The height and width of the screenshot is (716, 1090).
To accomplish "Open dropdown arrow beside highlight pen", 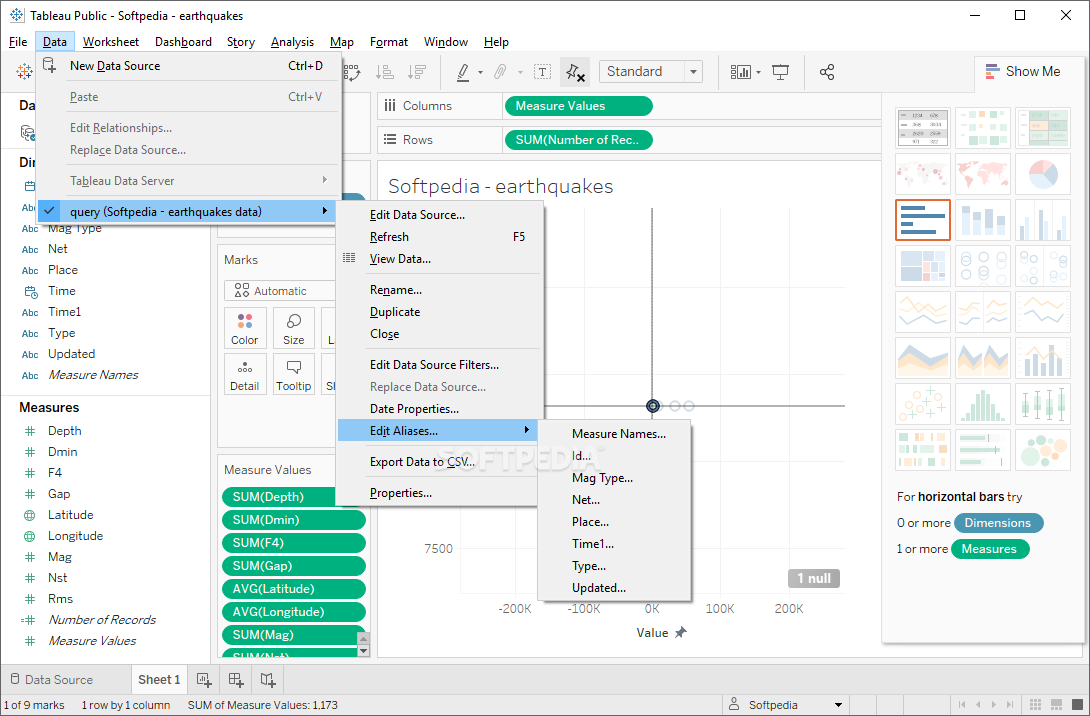I will click(x=480, y=72).
